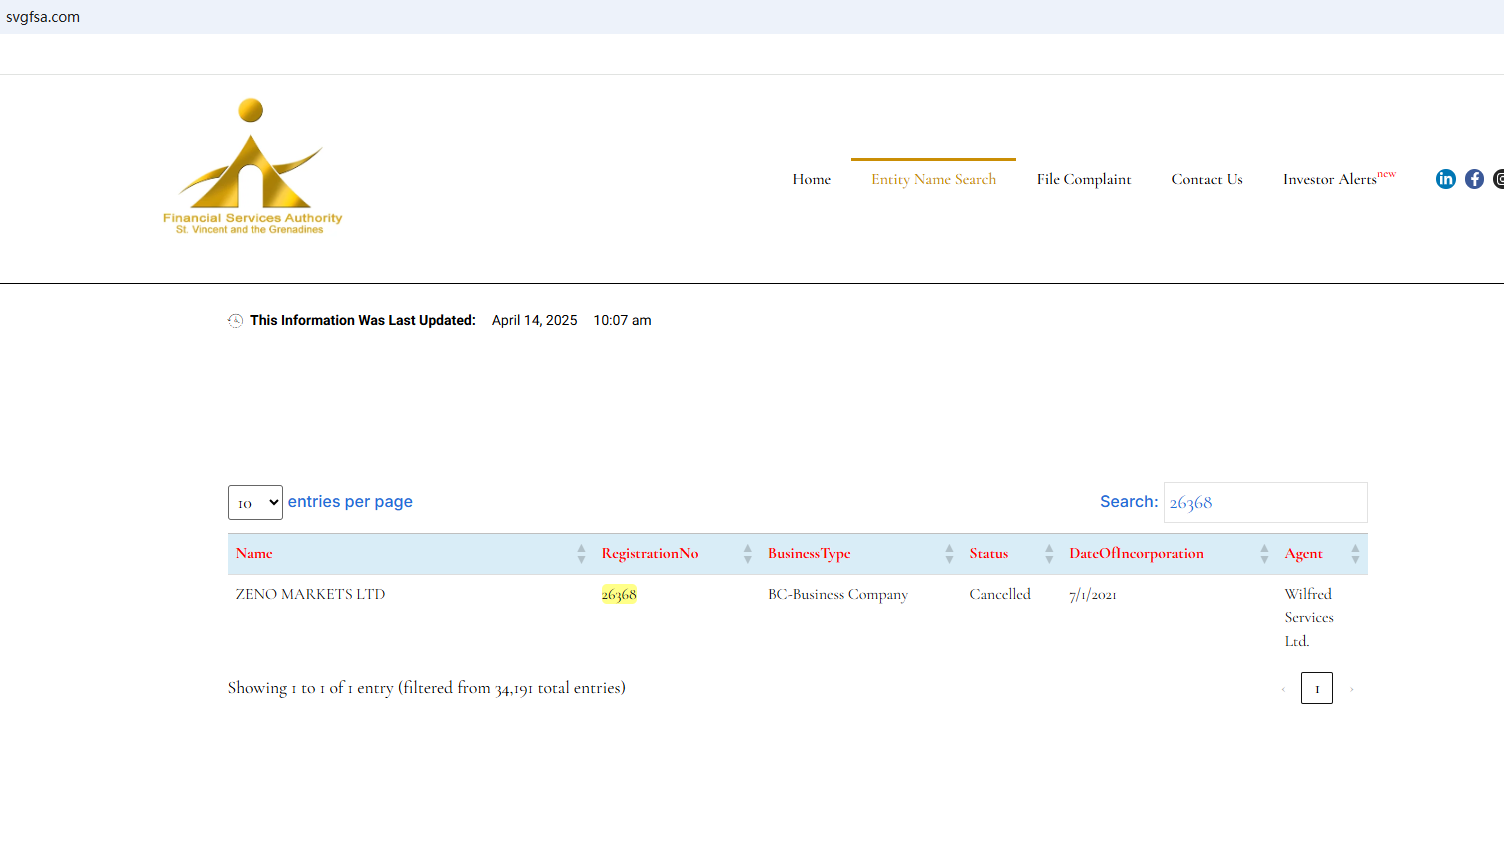Image resolution: width=1504 pixels, height=863 pixels.
Task: Select the Entity Name Search tab
Action: coord(933,180)
